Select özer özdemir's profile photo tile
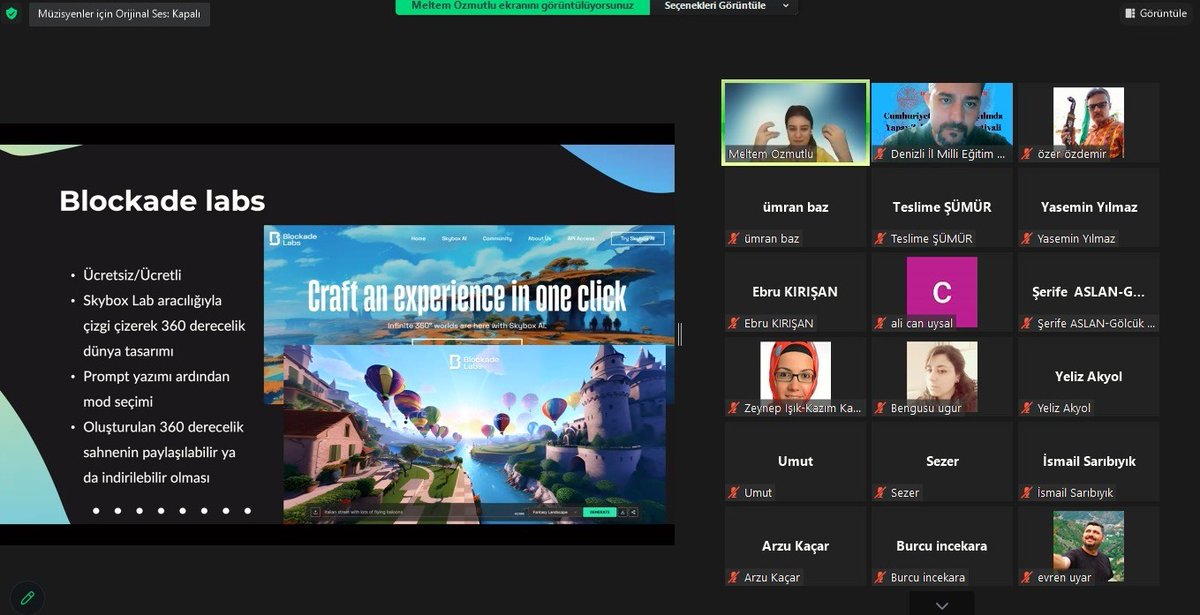The height and width of the screenshot is (615, 1200). pos(1088,122)
